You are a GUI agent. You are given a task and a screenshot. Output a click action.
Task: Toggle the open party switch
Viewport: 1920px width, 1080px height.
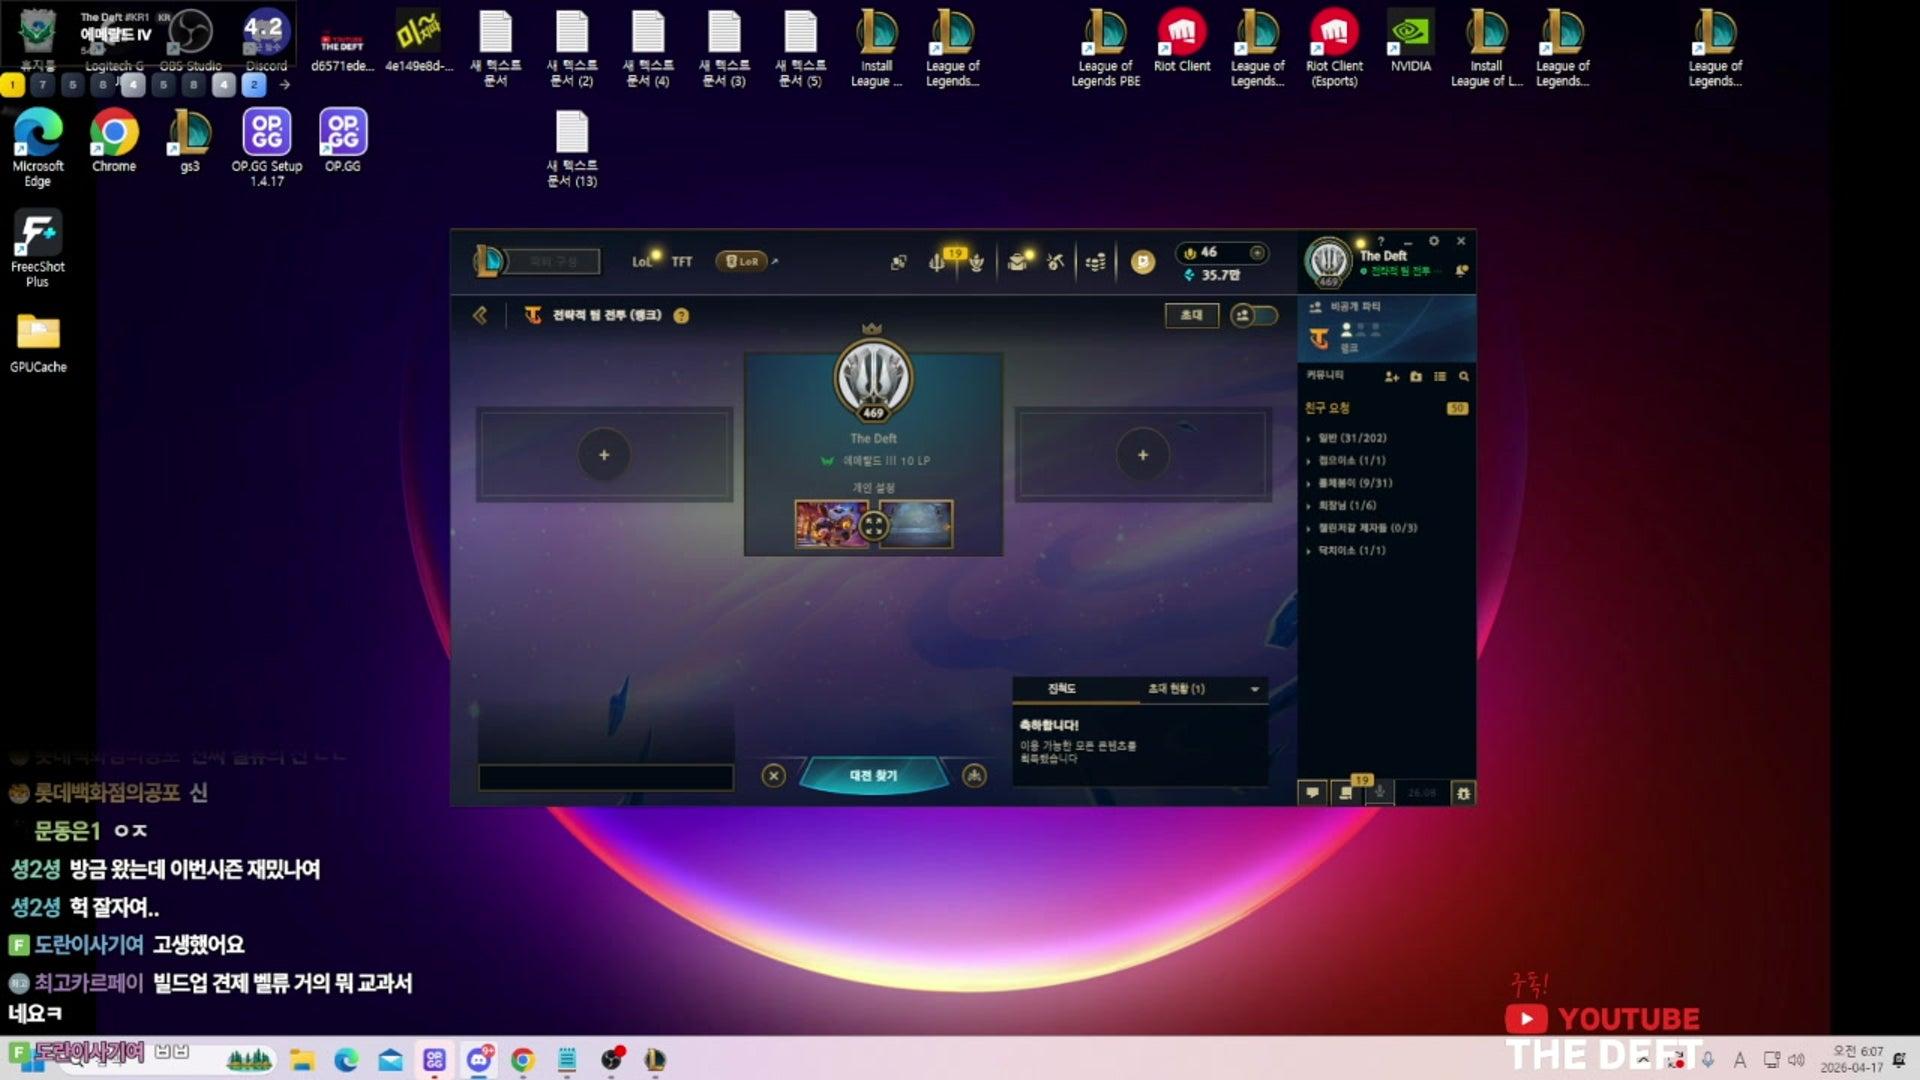1253,316
